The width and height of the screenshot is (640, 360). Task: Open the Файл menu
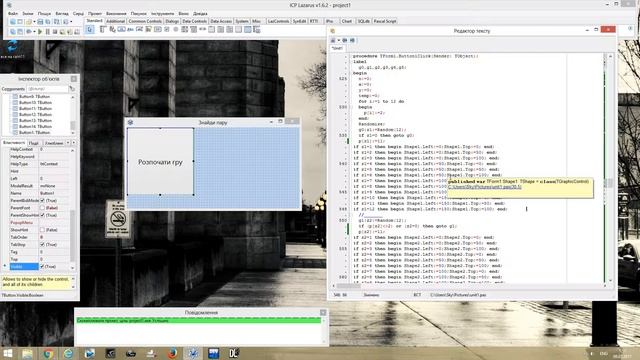(x=13, y=13)
